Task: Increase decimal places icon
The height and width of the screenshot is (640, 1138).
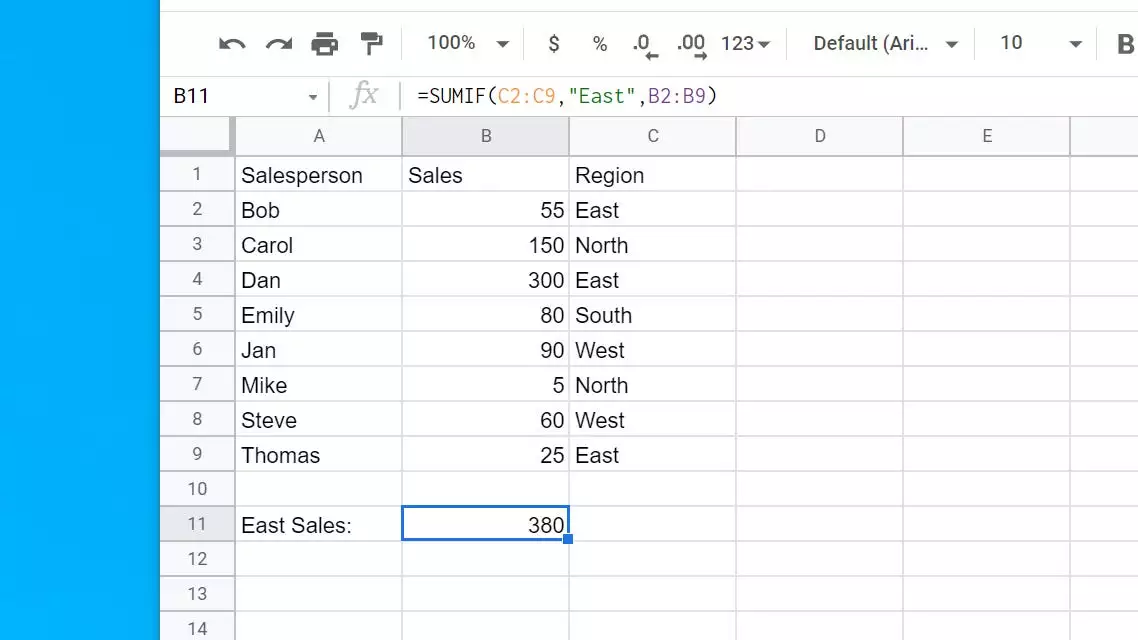Action: click(691, 44)
